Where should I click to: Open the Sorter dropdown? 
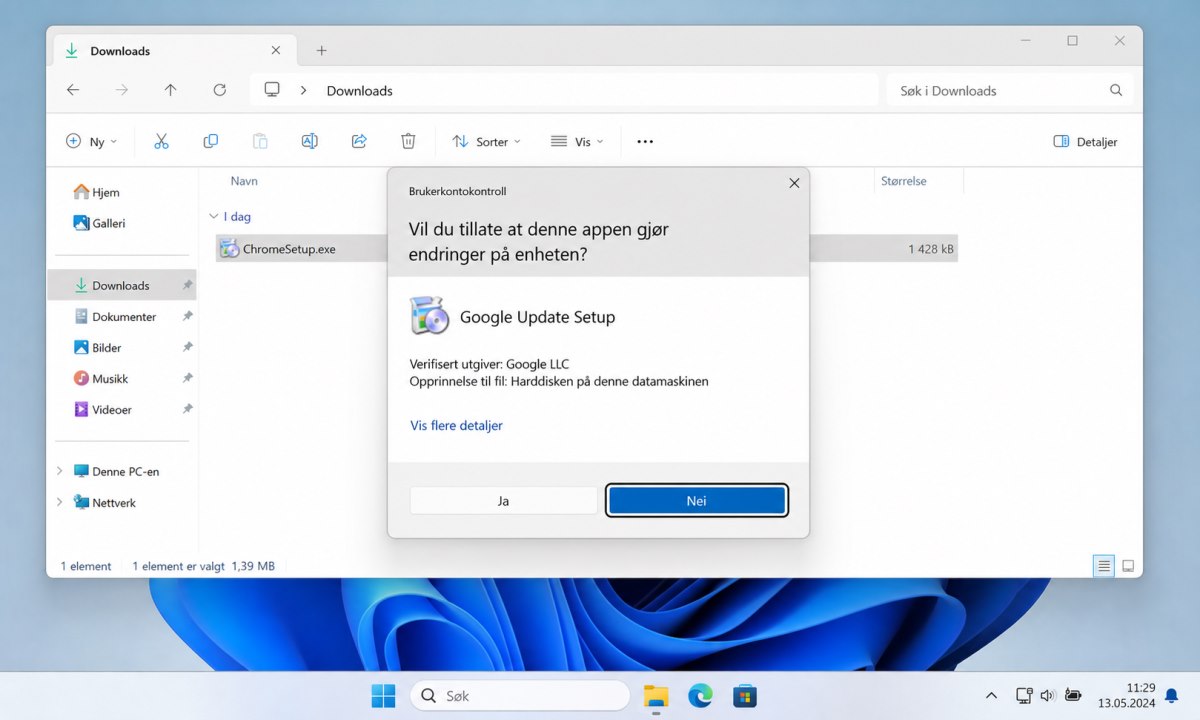coord(487,142)
